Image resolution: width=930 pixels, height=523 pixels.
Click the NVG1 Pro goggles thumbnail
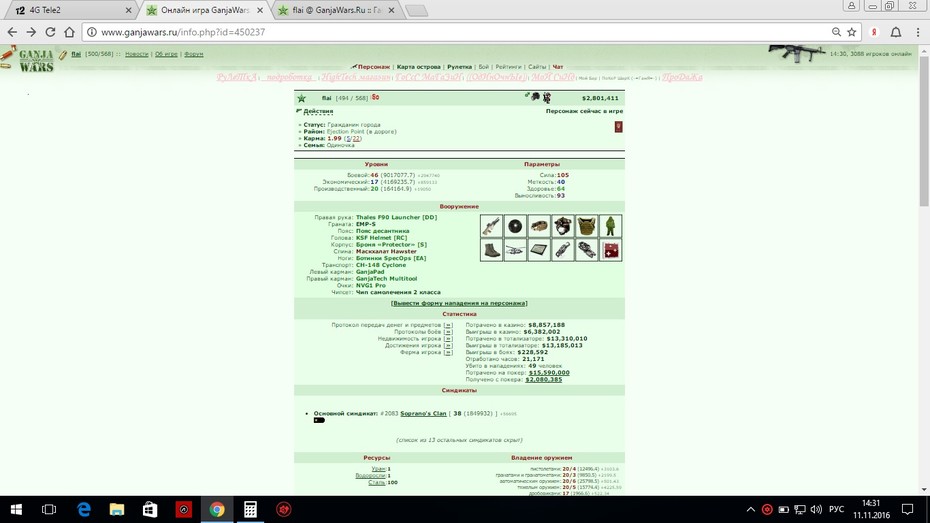click(x=587, y=250)
